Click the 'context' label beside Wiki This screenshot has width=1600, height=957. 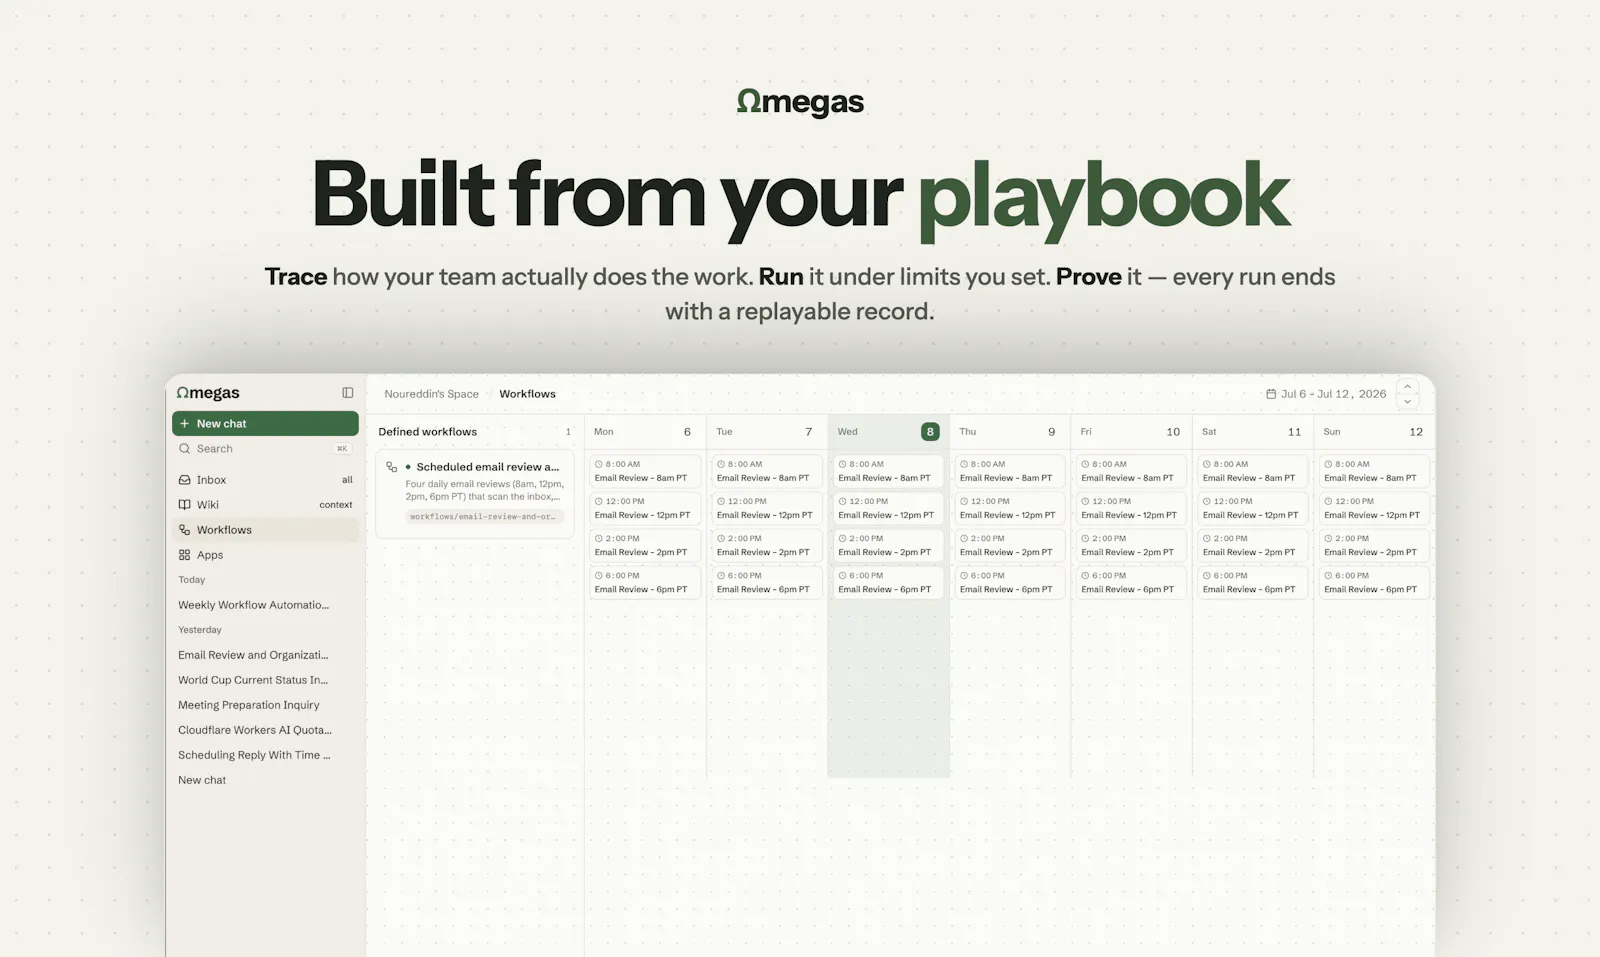click(x=336, y=505)
